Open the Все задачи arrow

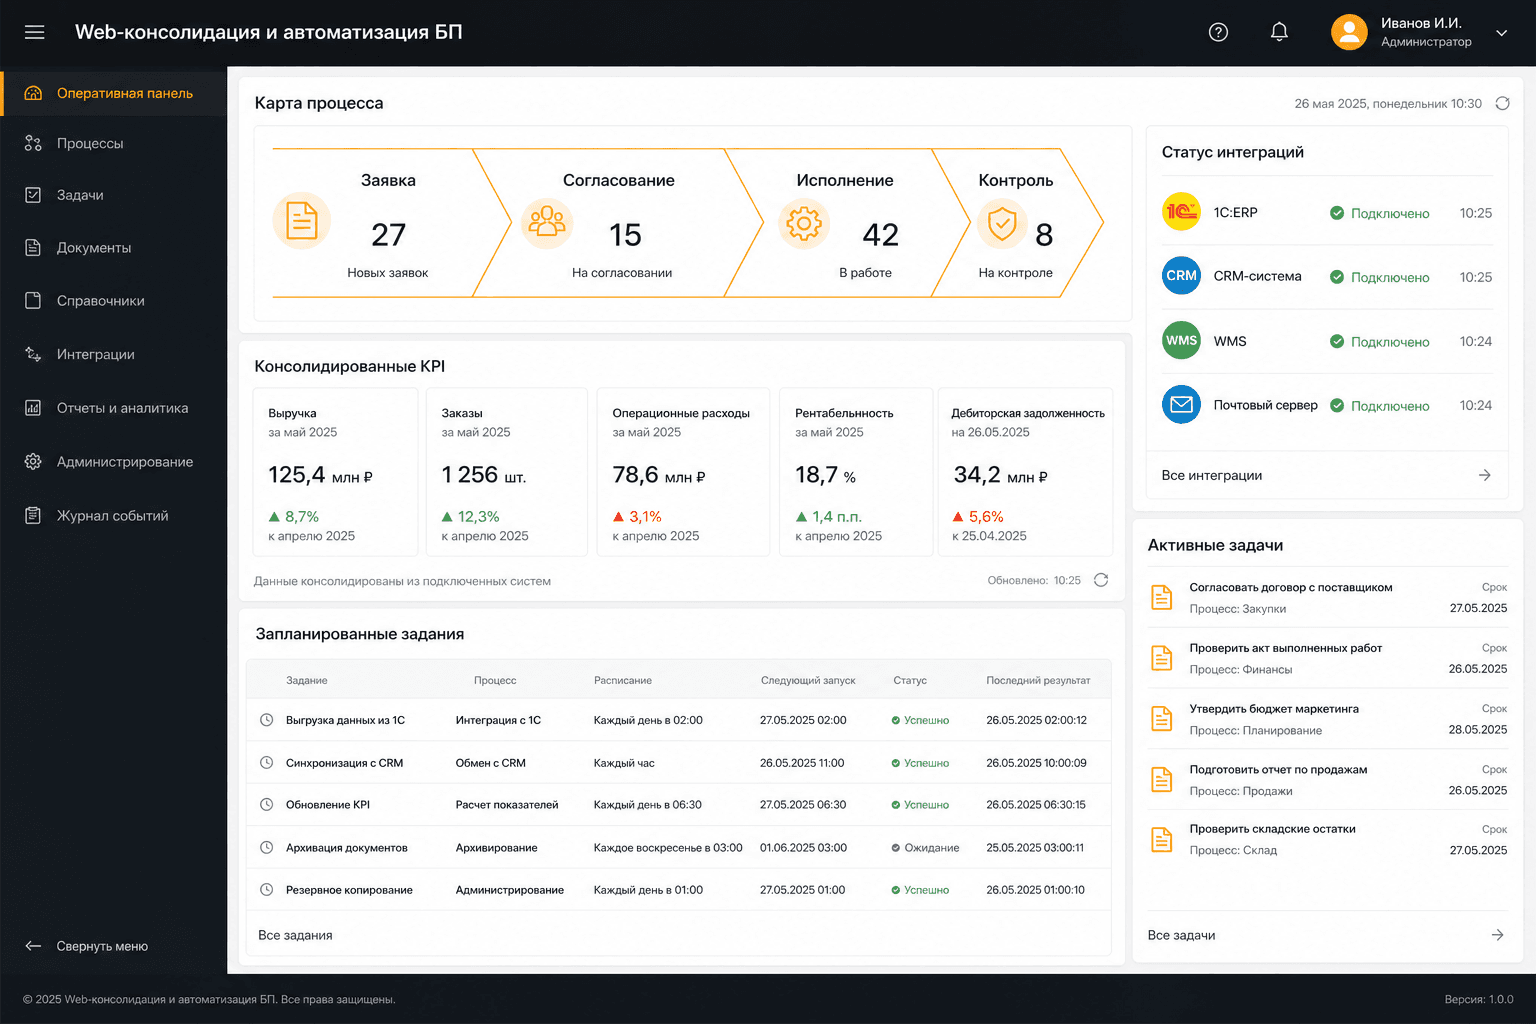[x=1497, y=935]
